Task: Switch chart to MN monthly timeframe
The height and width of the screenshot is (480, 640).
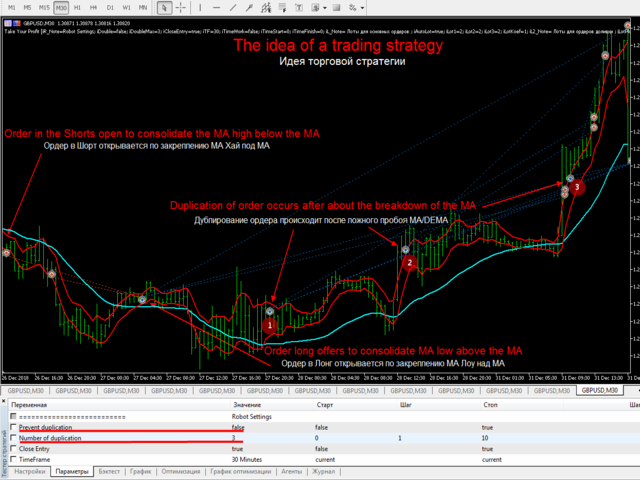Action: 143,7
